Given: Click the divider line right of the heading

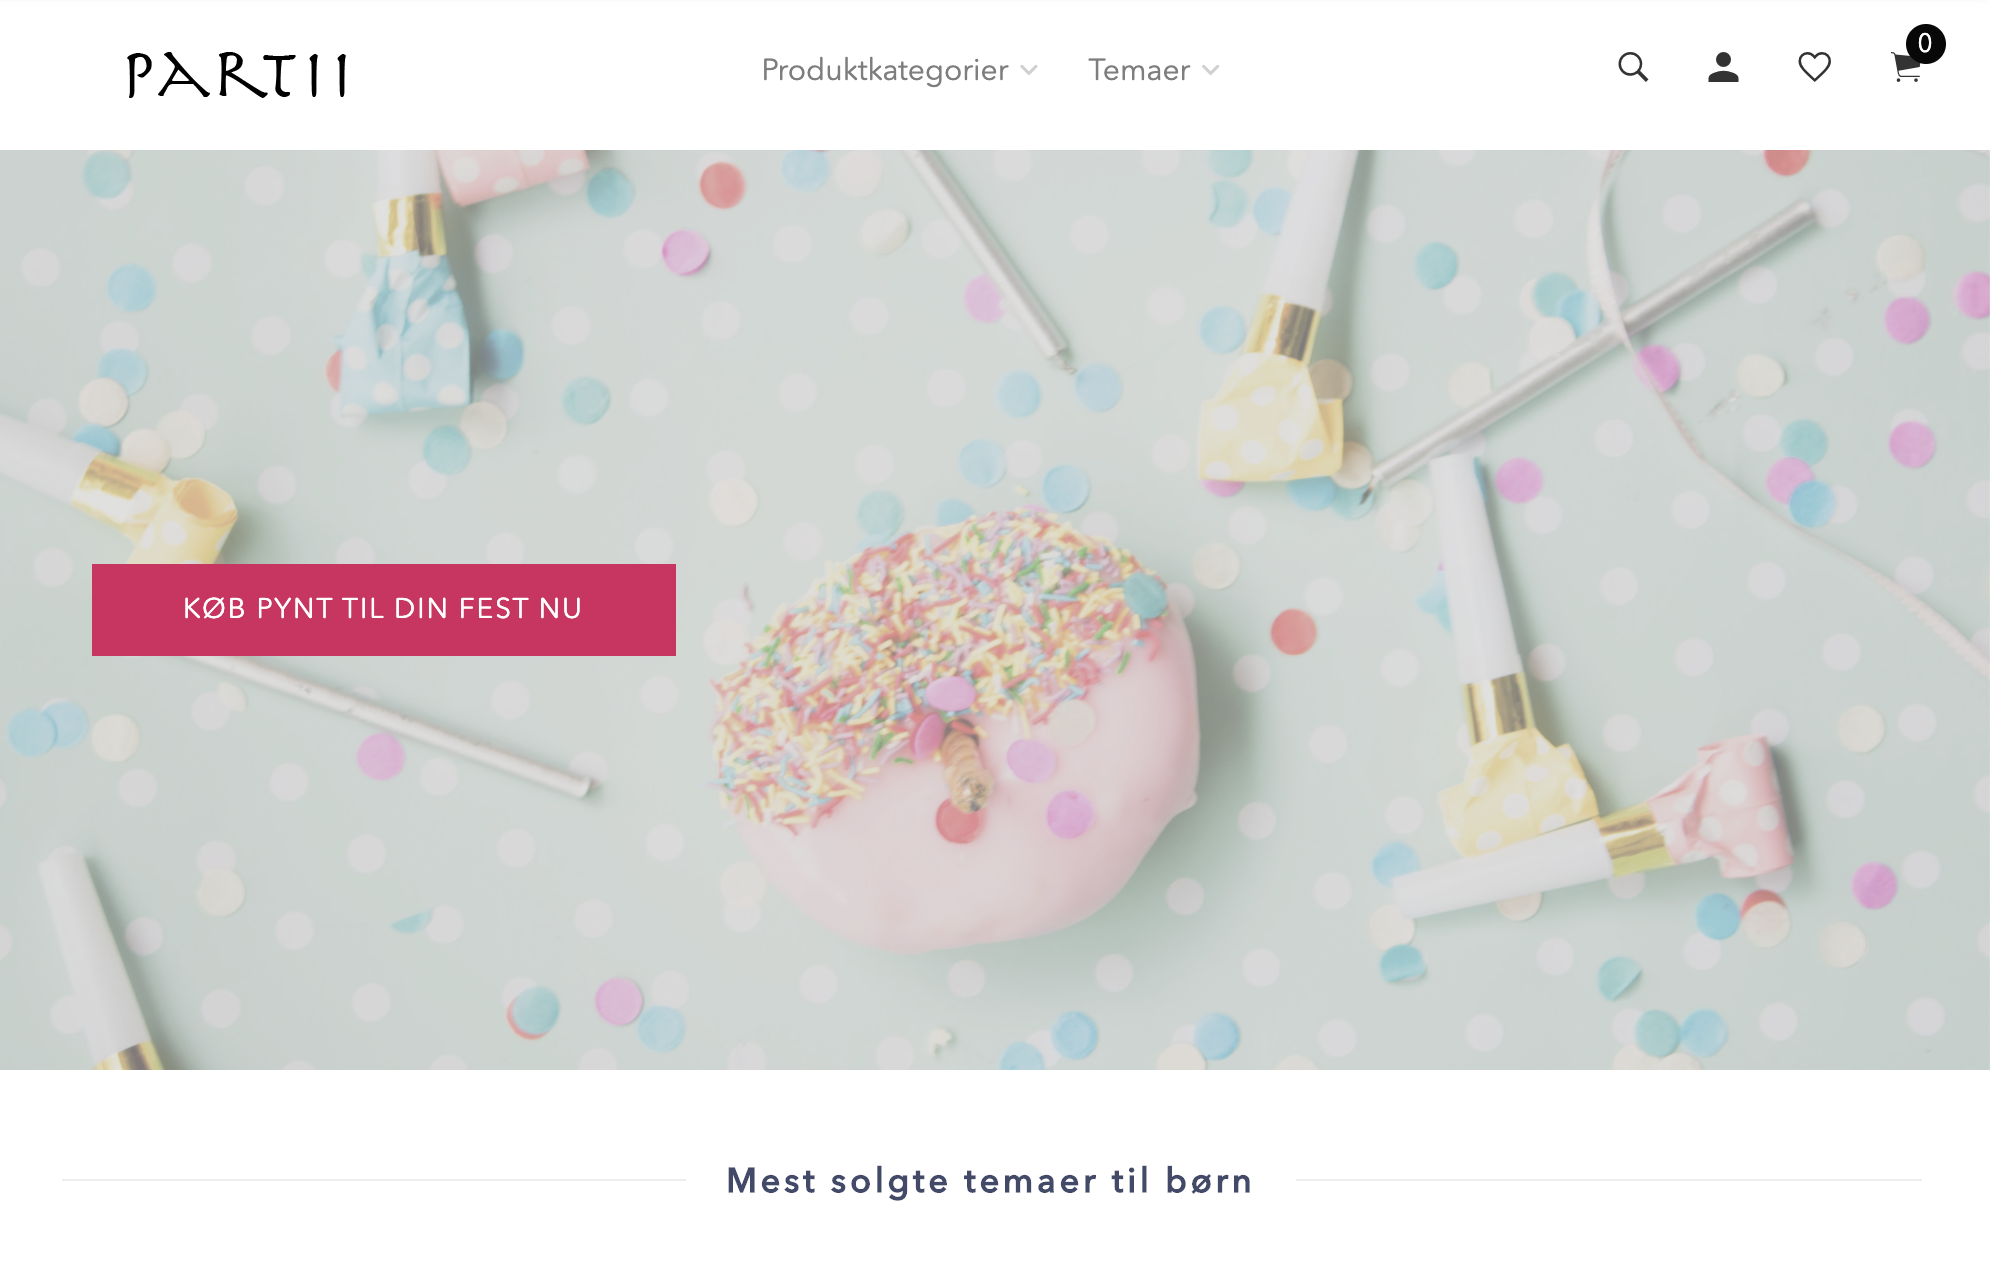Looking at the screenshot, I should pos(1609,1180).
